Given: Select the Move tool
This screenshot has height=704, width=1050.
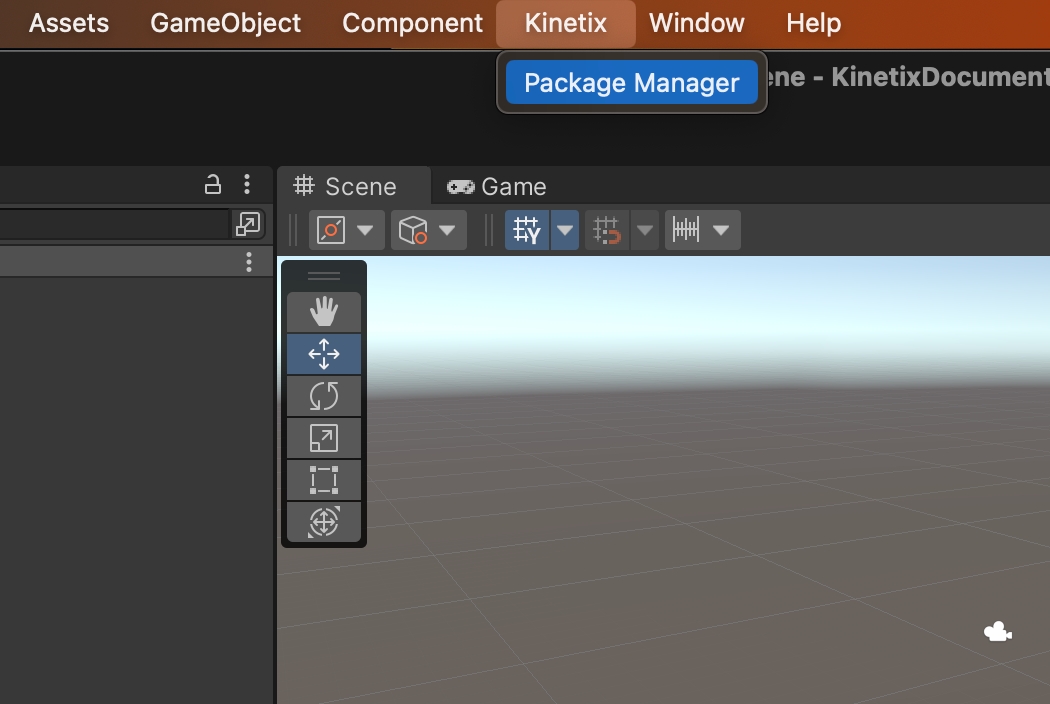Looking at the screenshot, I should point(323,354).
